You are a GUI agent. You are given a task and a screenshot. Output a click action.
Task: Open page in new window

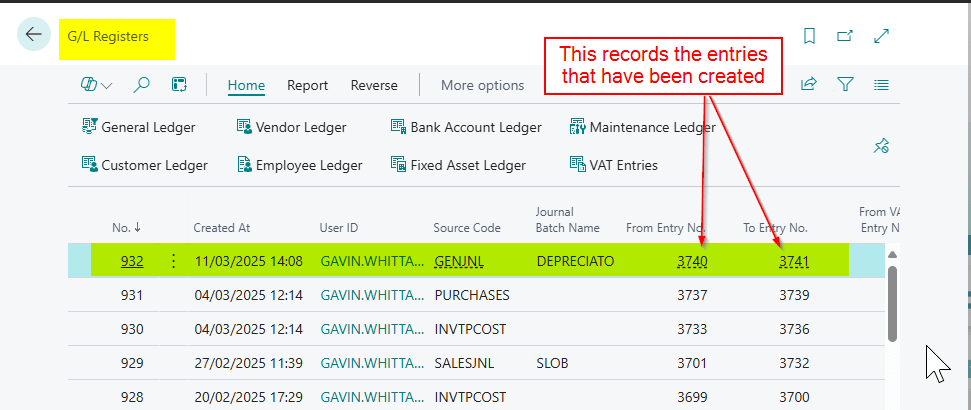coord(845,36)
